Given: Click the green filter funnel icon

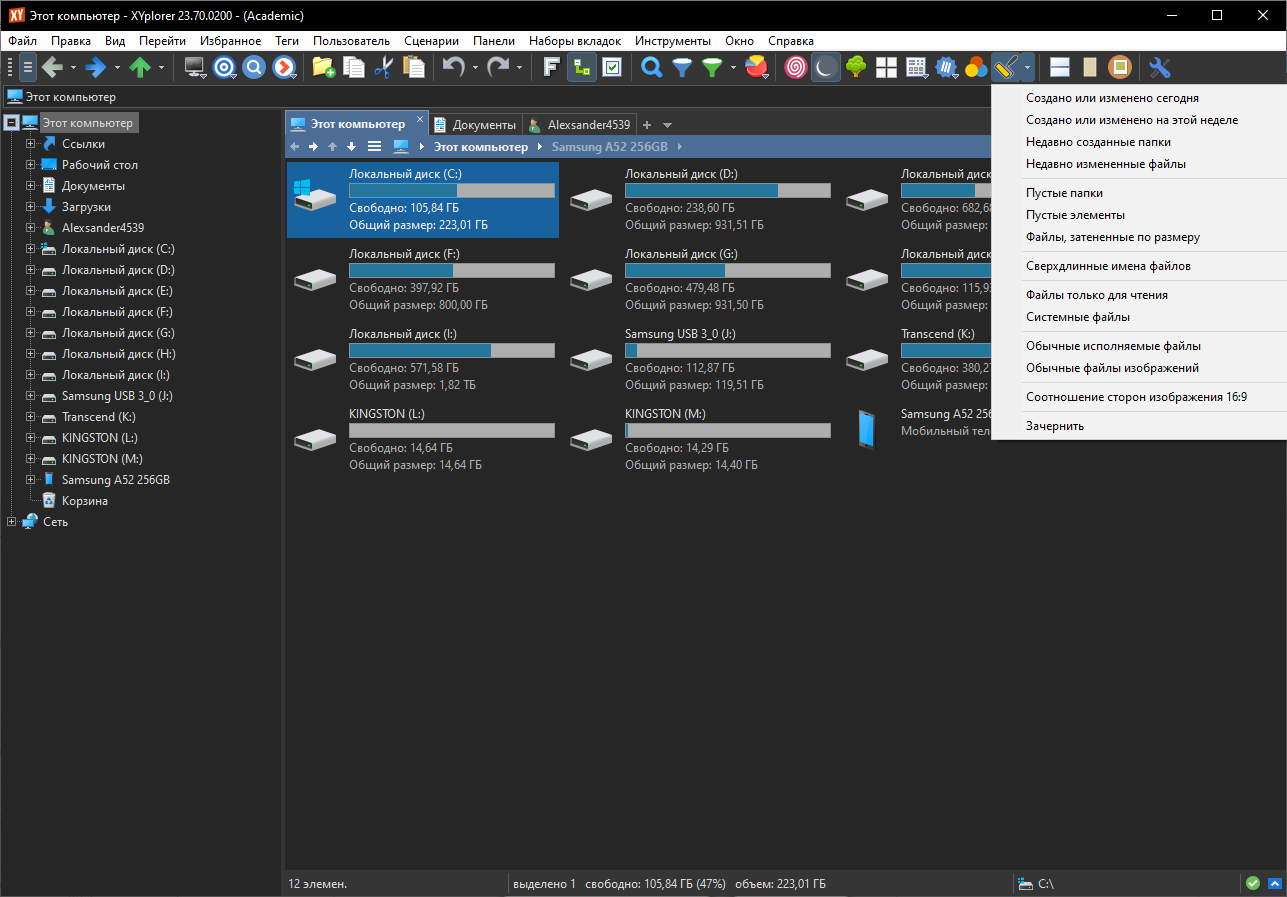Looking at the screenshot, I should 712,68.
